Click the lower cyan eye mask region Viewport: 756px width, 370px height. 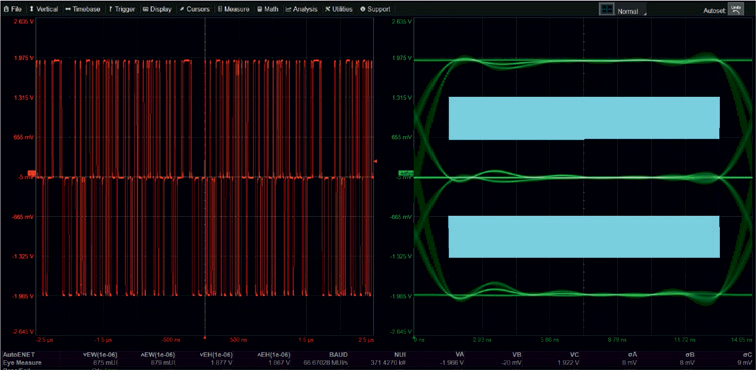(x=584, y=237)
